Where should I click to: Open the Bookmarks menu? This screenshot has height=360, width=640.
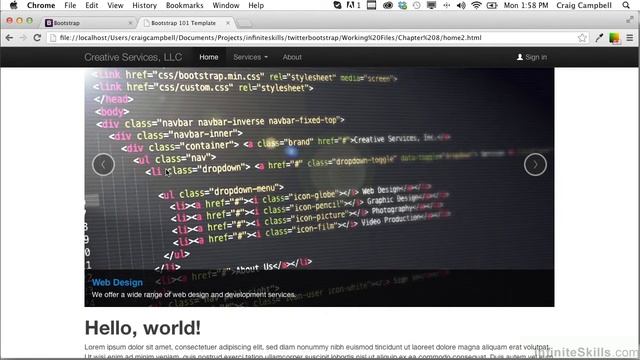coord(184,5)
